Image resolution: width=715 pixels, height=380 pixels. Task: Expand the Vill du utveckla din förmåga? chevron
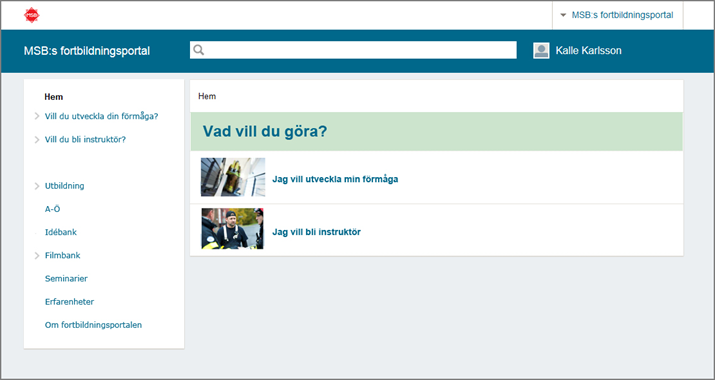37,116
